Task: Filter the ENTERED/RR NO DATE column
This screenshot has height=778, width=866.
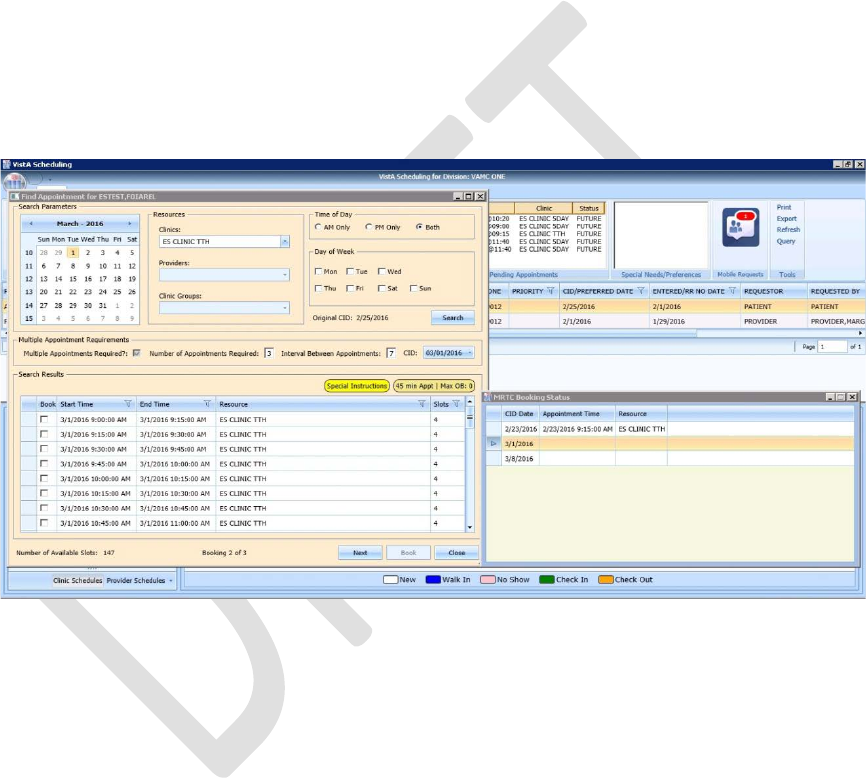Action: click(732, 290)
